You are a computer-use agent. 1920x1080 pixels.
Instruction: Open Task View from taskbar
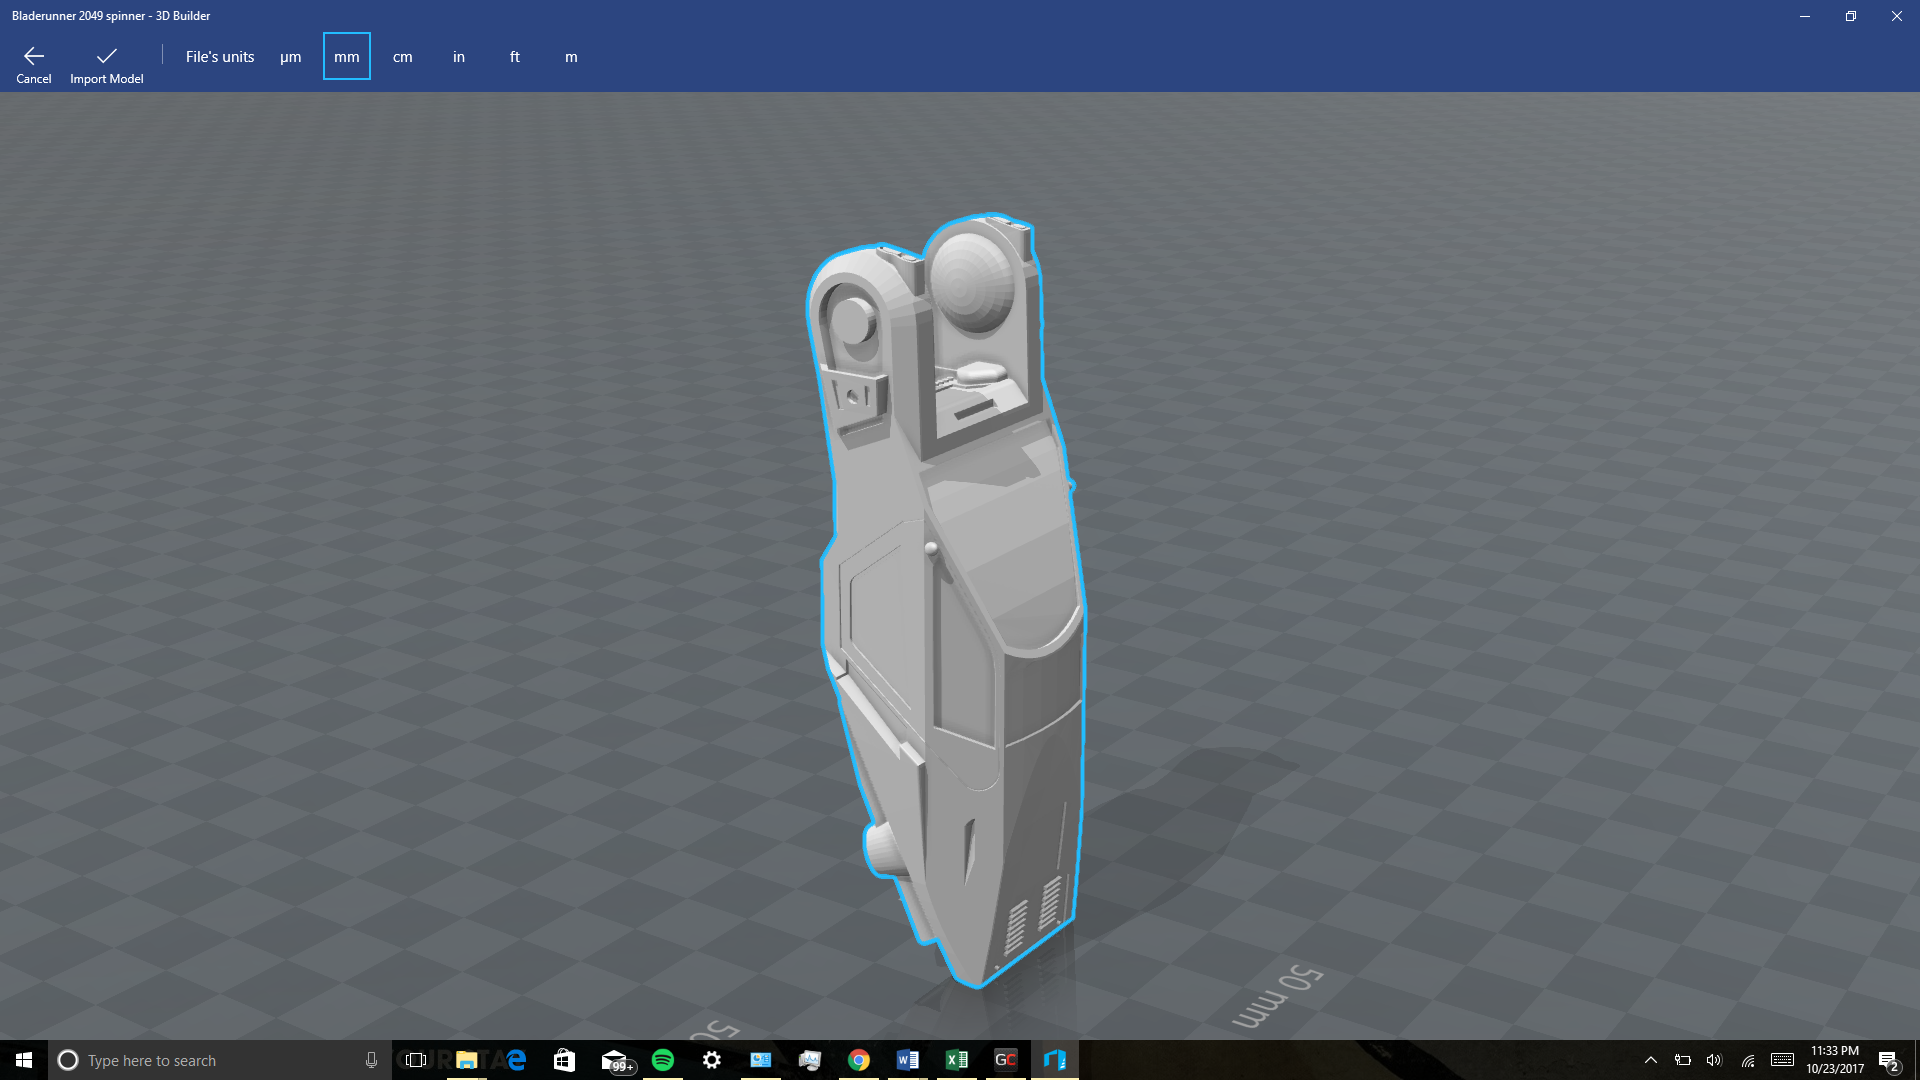pos(416,1060)
